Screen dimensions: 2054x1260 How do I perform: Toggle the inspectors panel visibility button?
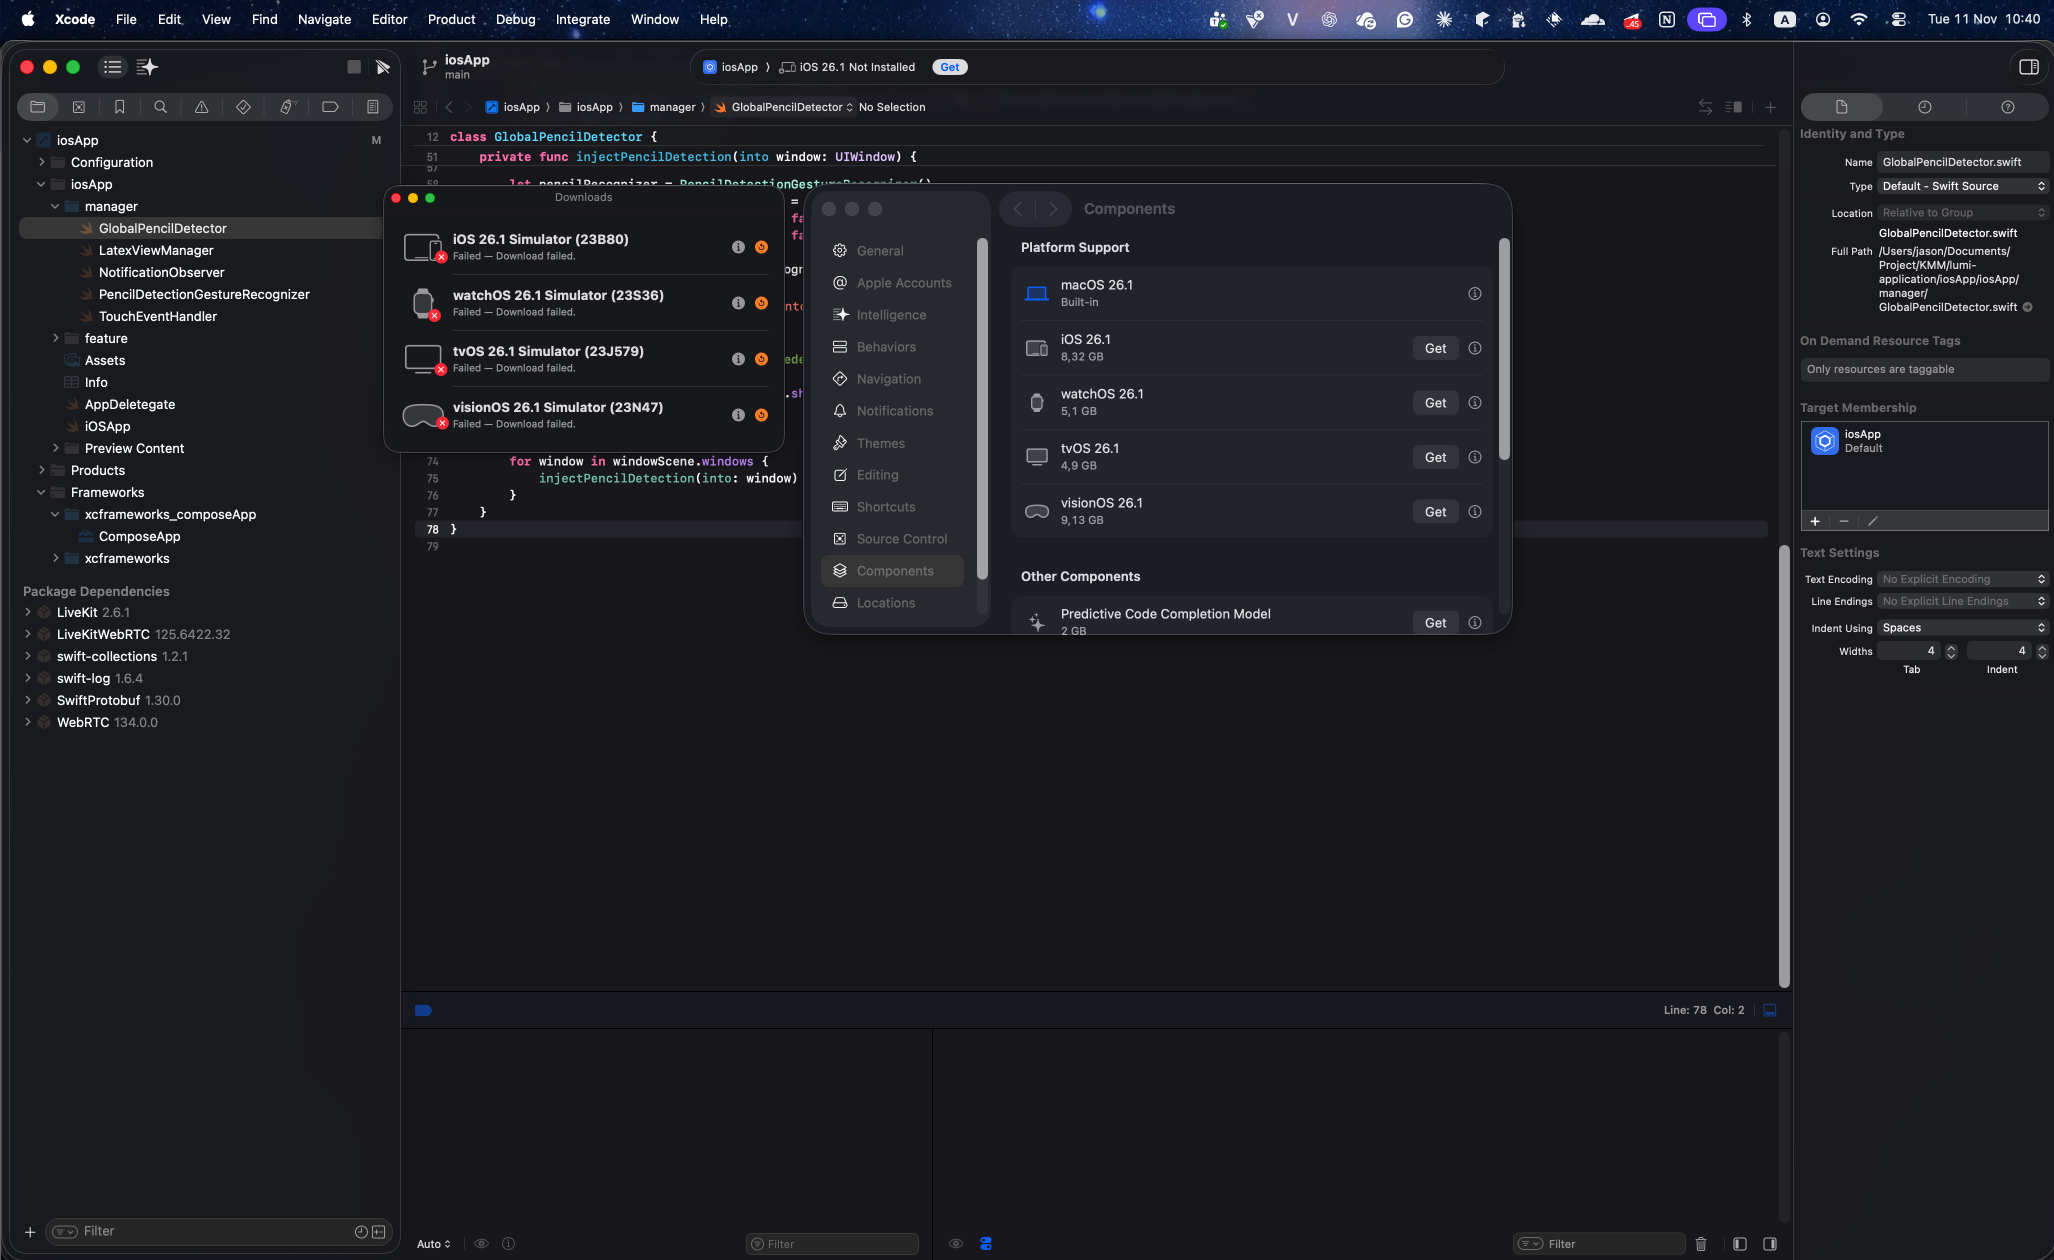coord(2029,67)
